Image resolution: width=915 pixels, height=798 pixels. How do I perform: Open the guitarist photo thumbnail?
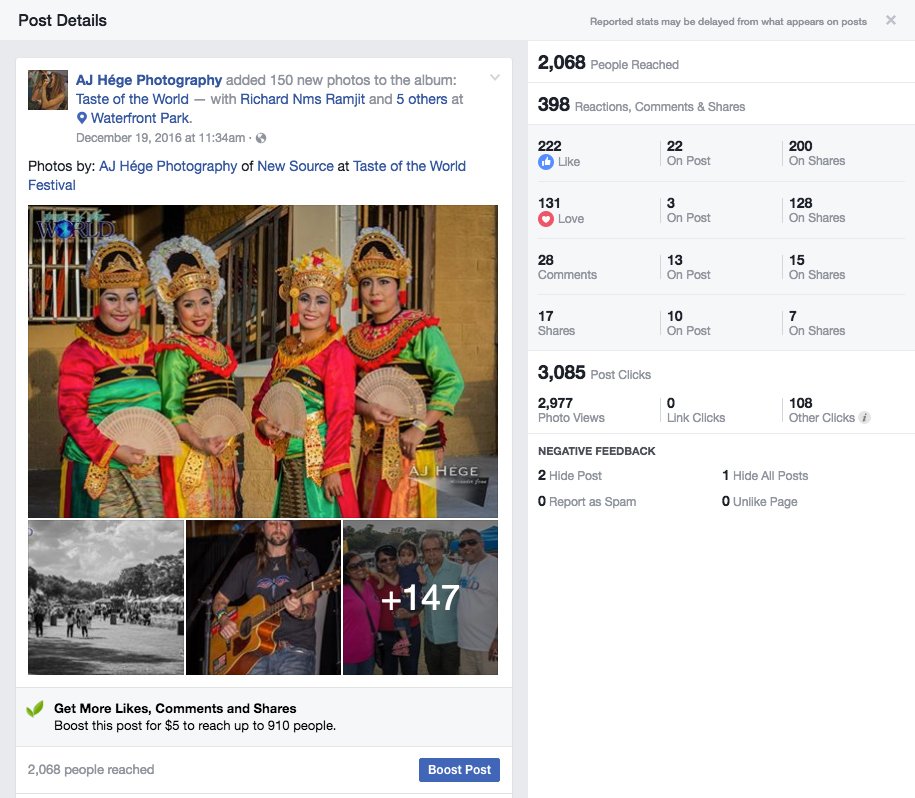coord(263,597)
